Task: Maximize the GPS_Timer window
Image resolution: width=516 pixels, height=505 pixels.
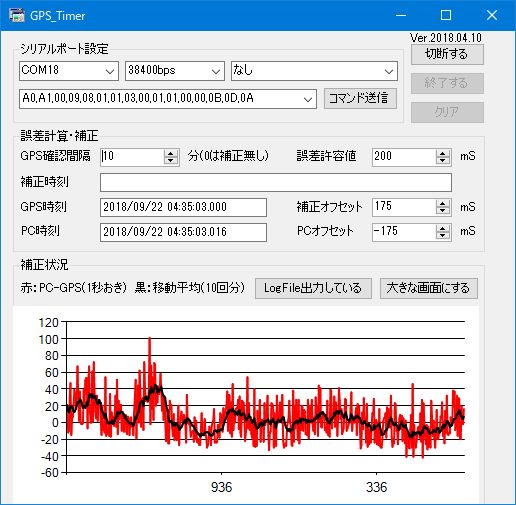Action: (x=446, y=15)
